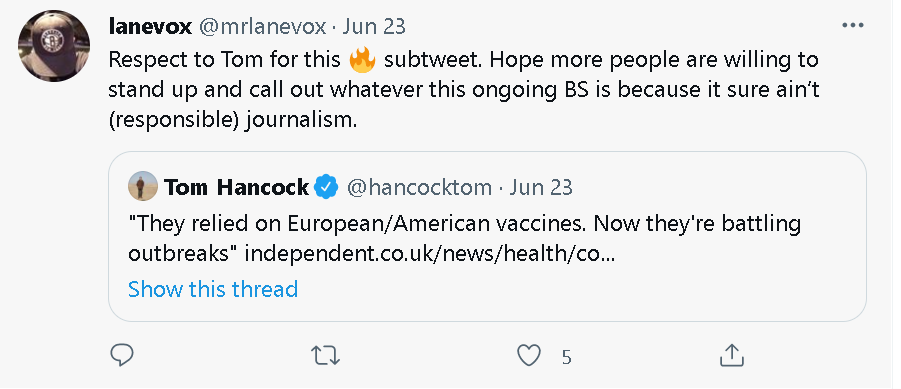Open the Tom Hancock display name
Screen dimensions: 901x389
(x=236, y=187)
